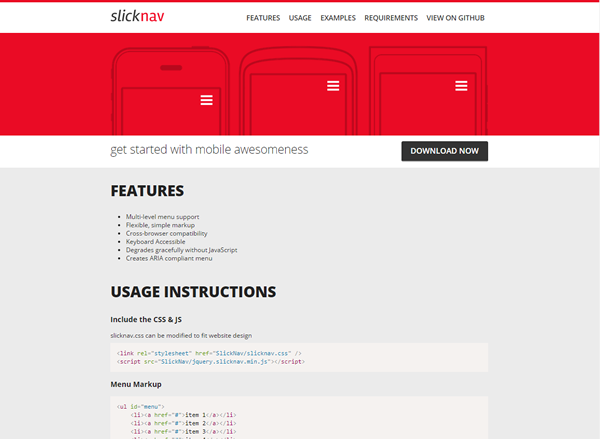Tap hamburger menu icon on first phone
Viewport: 600px width, 439px height.
pos(207,100)
